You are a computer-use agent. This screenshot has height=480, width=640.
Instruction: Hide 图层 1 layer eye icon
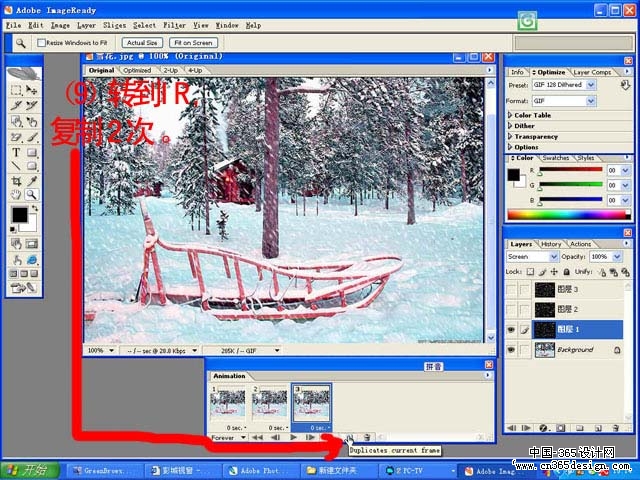(x=511, y=330)
